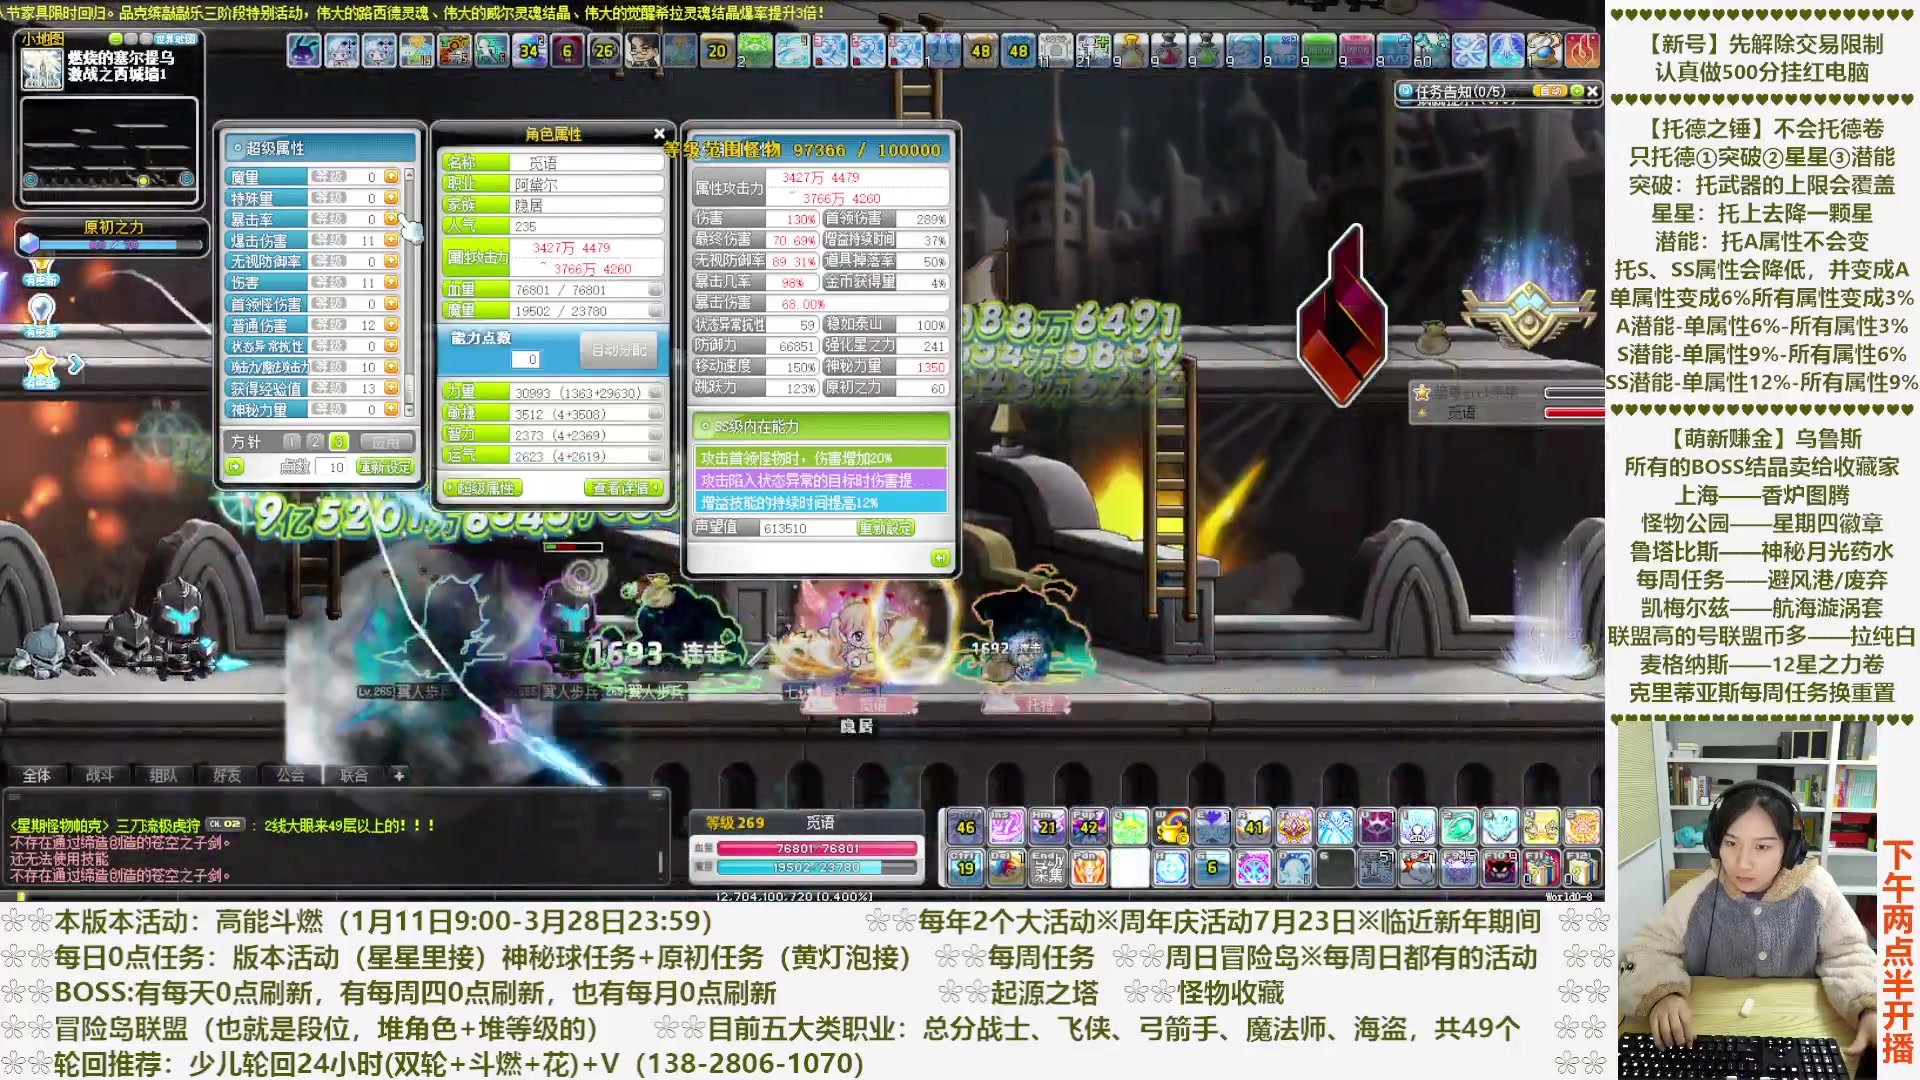Click the 自动分配 auto-assign button

619,351
